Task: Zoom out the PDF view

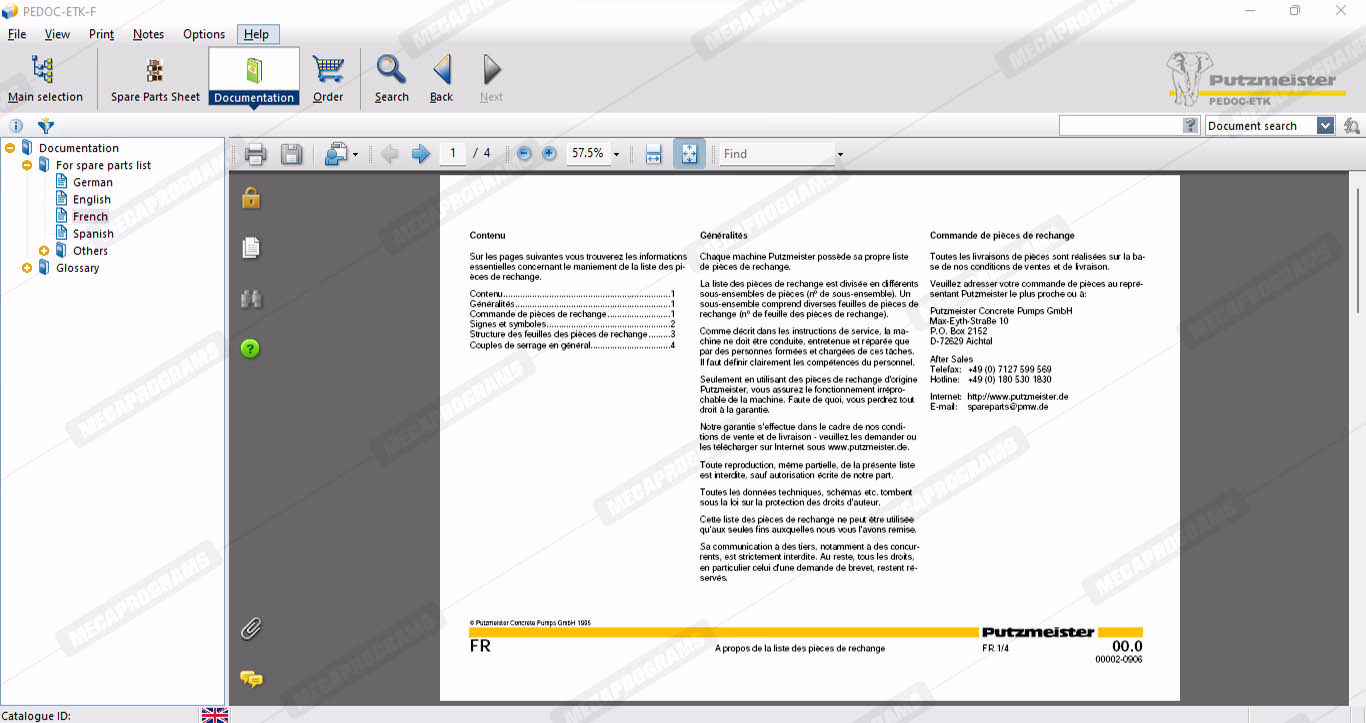Action: click(524, 154)
